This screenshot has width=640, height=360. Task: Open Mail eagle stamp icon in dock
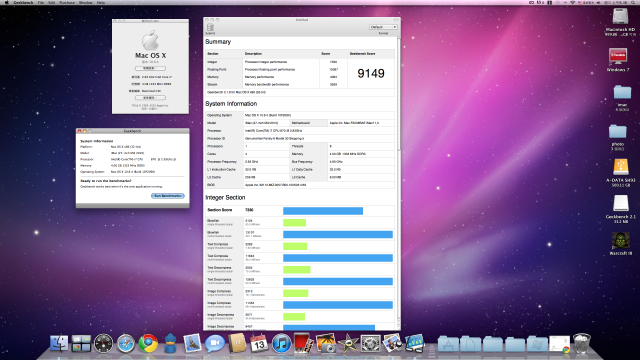(192, 343)
